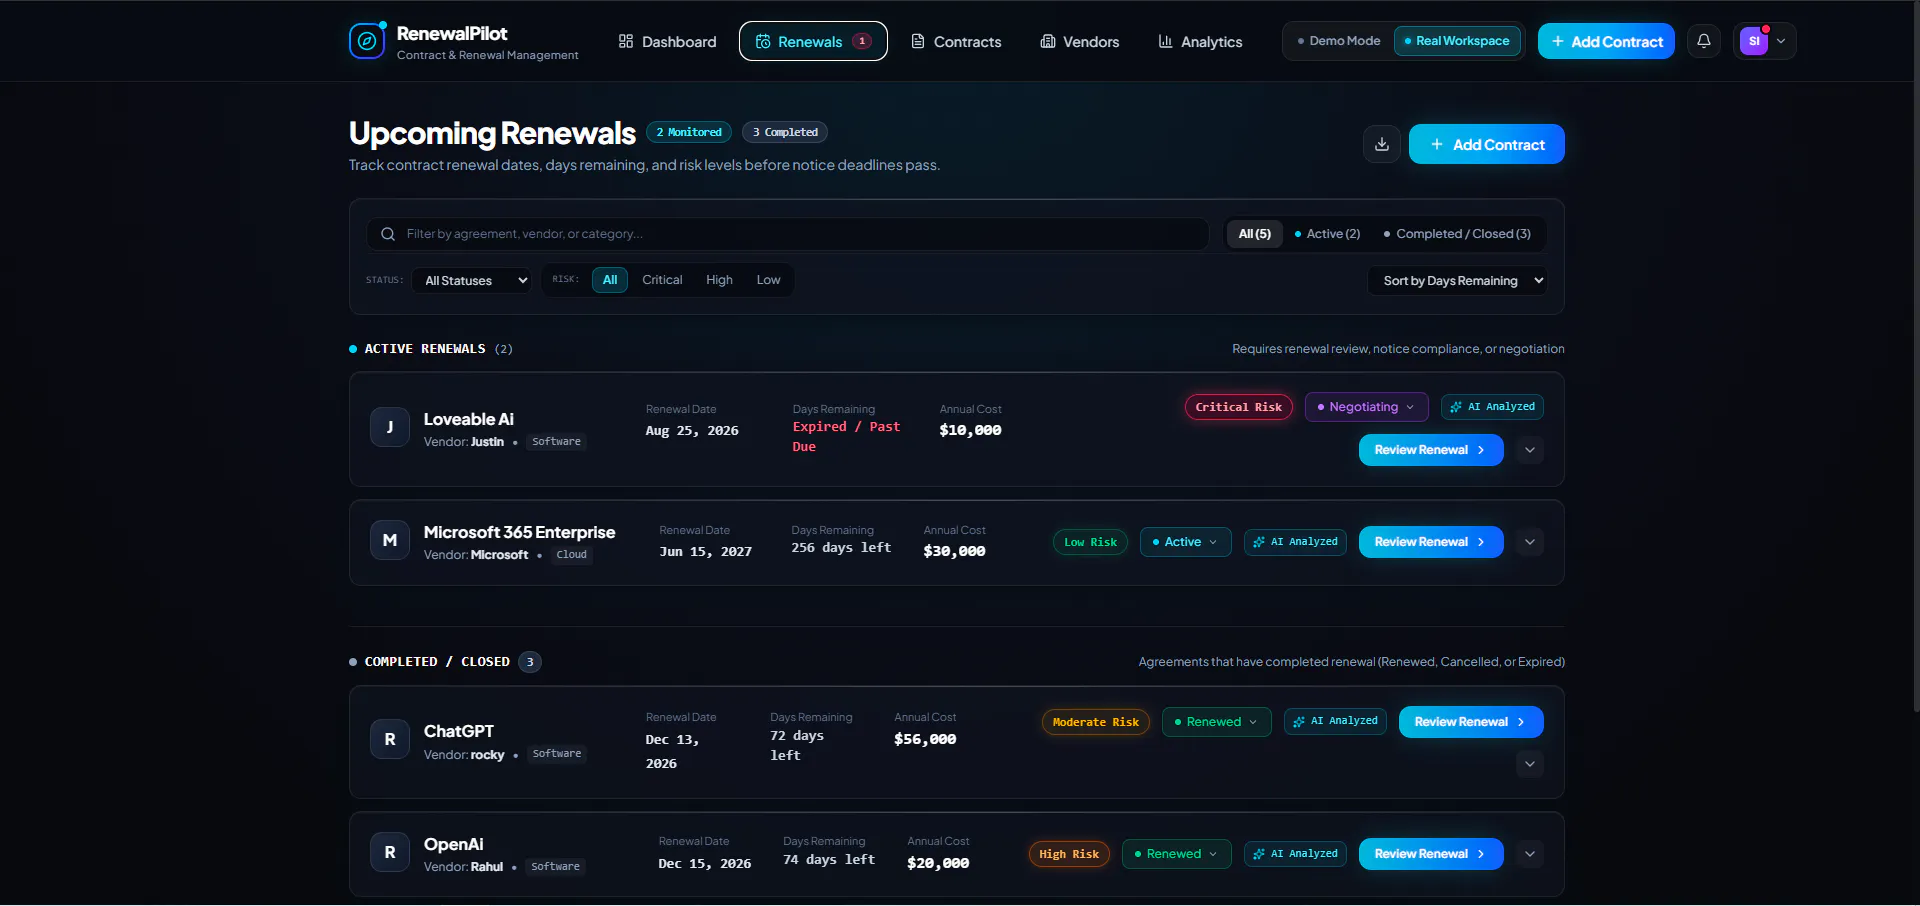Click the download export icon button

[1382, 144]
